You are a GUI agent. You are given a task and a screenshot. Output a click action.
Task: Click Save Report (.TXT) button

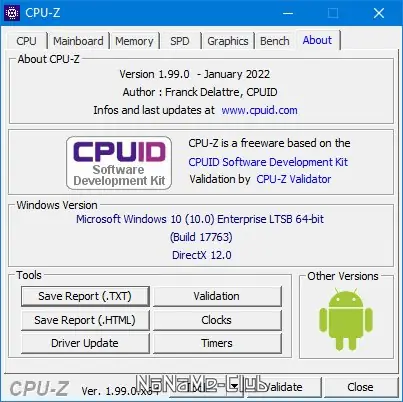[85, 296]
